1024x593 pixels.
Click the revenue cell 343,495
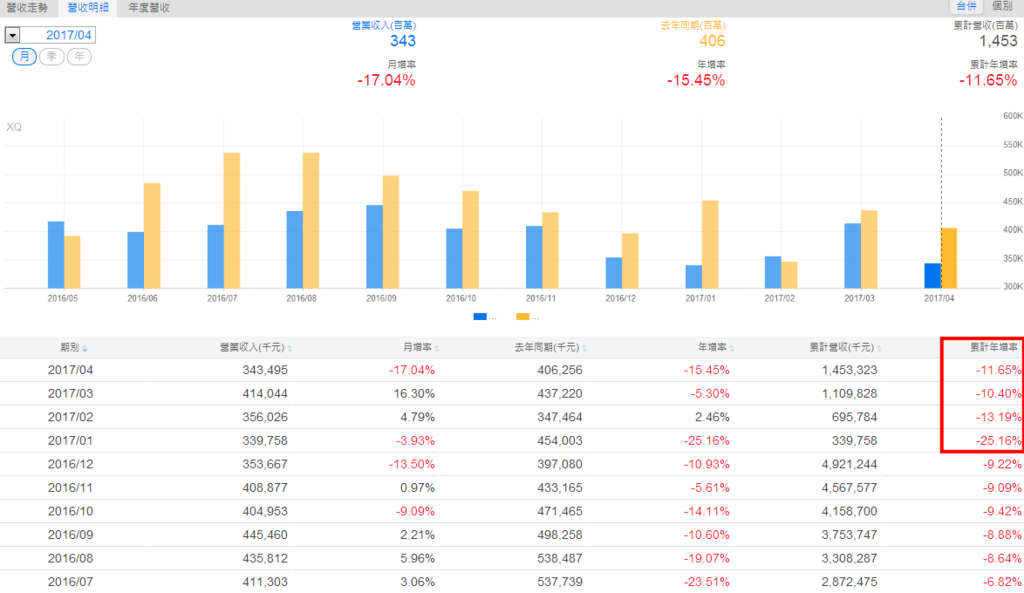pos(265,370)
